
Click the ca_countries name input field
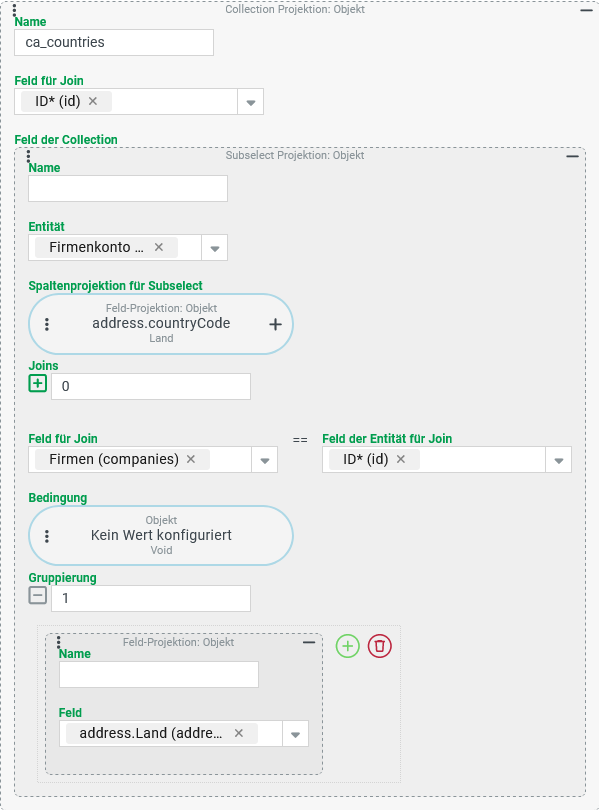pos(114,42)
